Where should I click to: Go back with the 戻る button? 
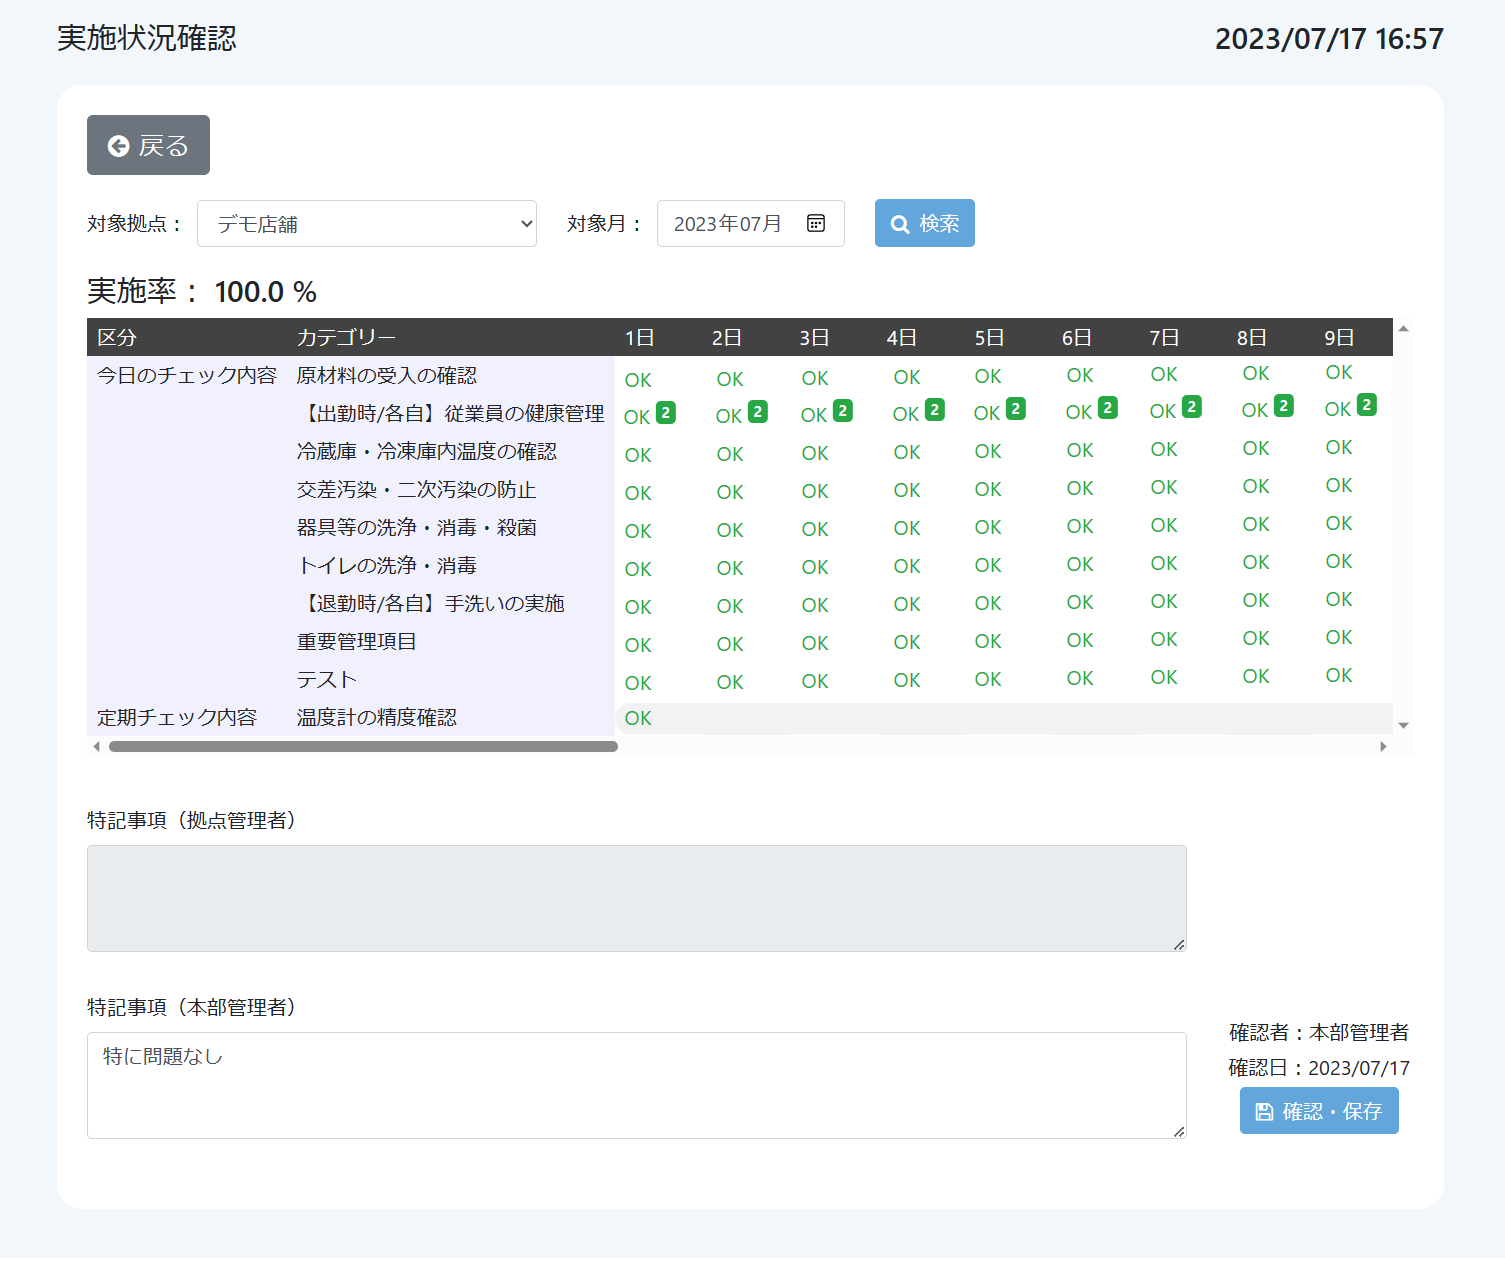coord(148,145)
